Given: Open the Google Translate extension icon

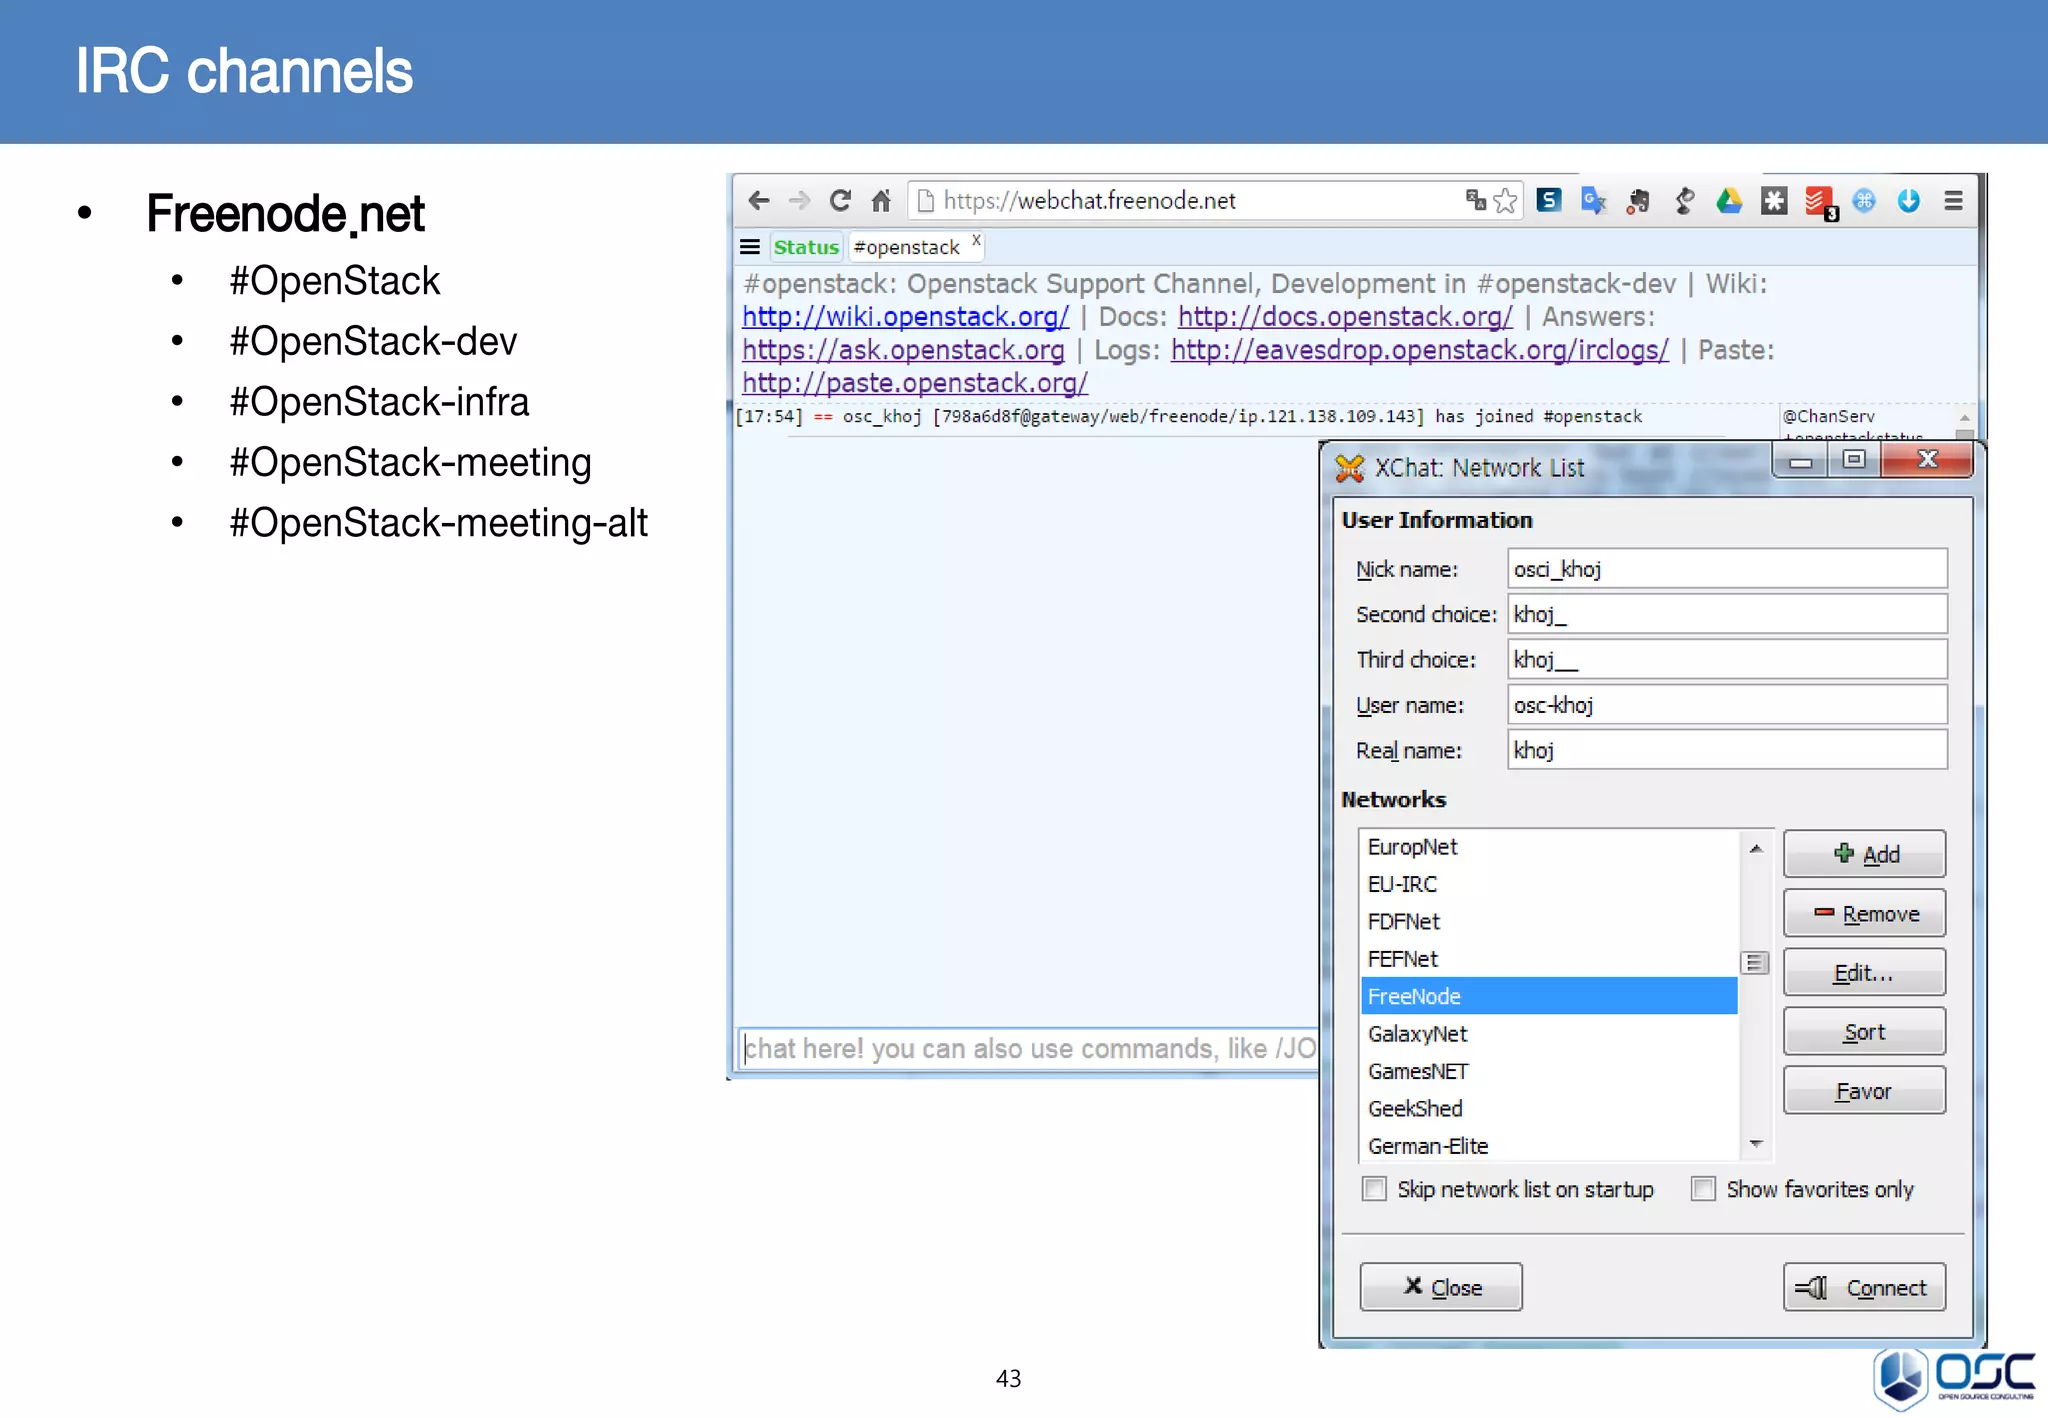Looking at the screenshot, I should click(x=1594, y=201).
